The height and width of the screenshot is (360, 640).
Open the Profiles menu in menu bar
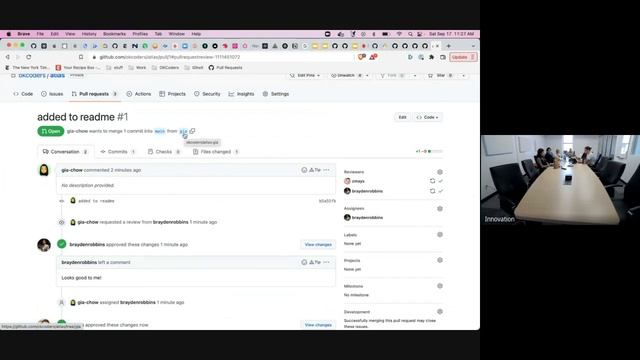(x=140, y=34)
